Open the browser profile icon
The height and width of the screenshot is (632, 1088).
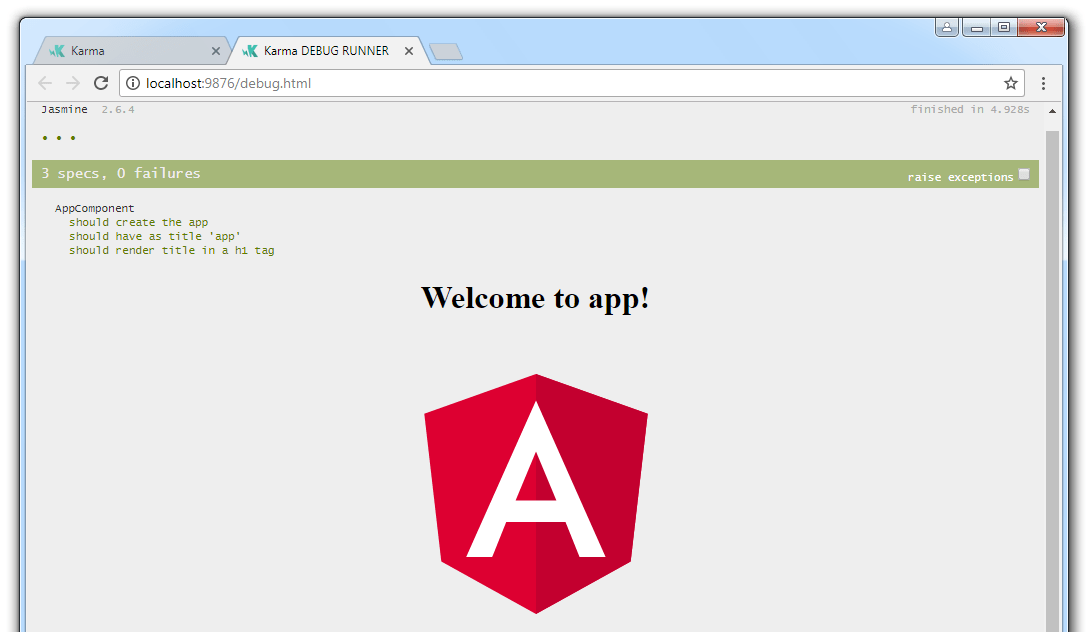click(946, 26)
